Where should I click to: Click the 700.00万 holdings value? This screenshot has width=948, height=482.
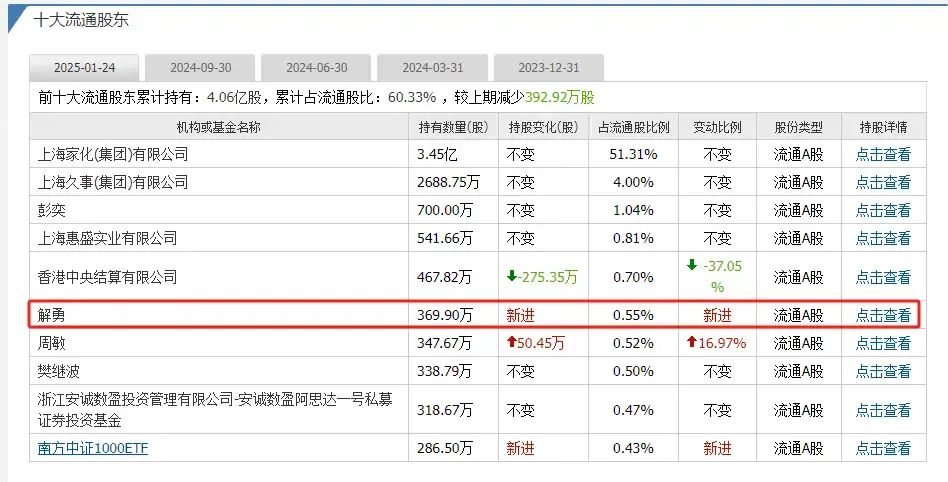point(445,210)
